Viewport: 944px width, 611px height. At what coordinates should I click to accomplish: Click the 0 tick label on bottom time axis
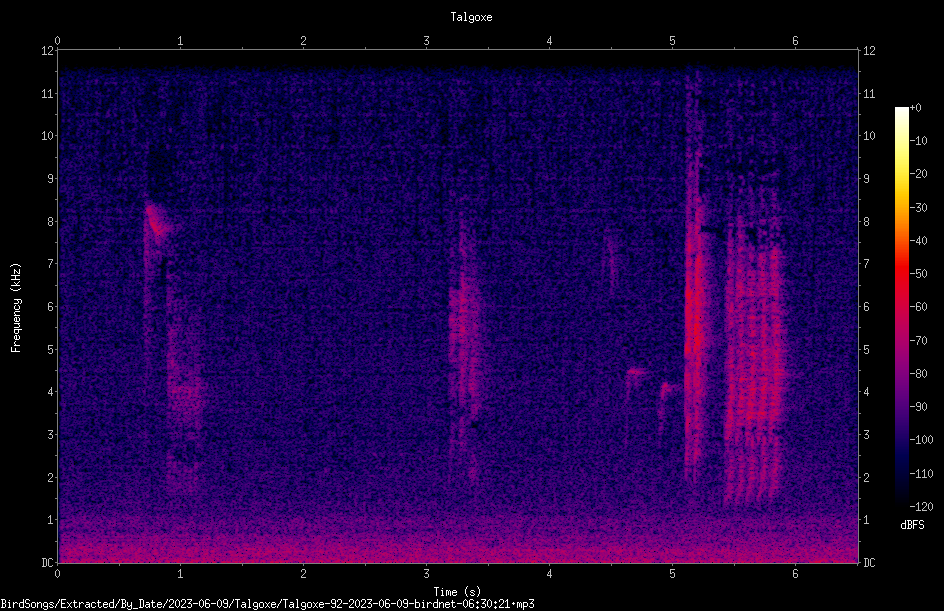[x=57, y=574]
